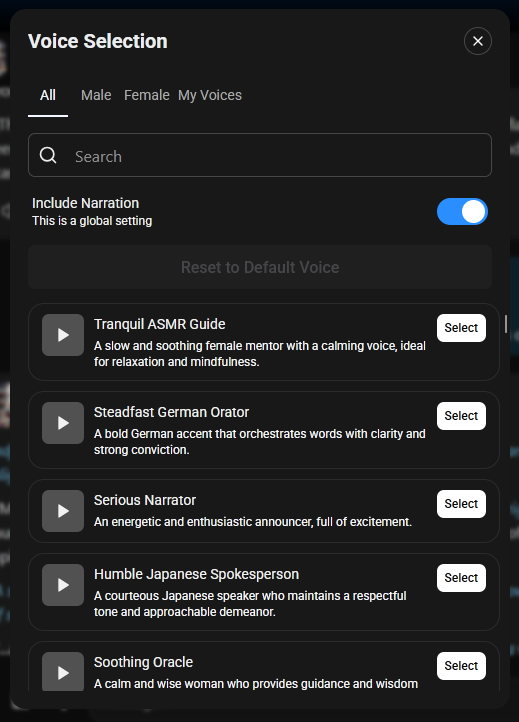Choose the Serious Narrator voice
The image size is (519, 722).
461,504
